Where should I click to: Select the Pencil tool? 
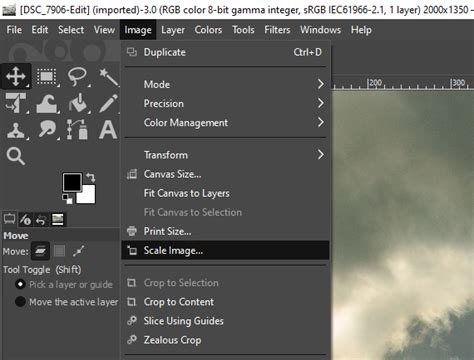point(109,103)
